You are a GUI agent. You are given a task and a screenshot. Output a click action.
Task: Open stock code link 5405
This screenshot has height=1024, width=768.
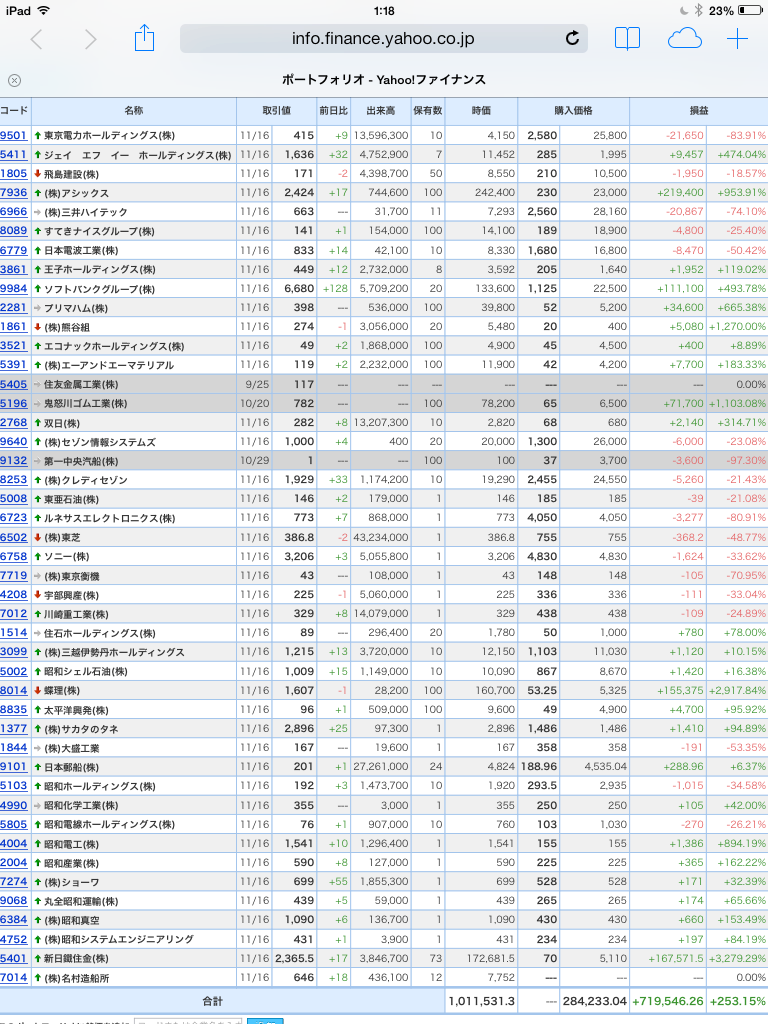click(x=14, y=384)
